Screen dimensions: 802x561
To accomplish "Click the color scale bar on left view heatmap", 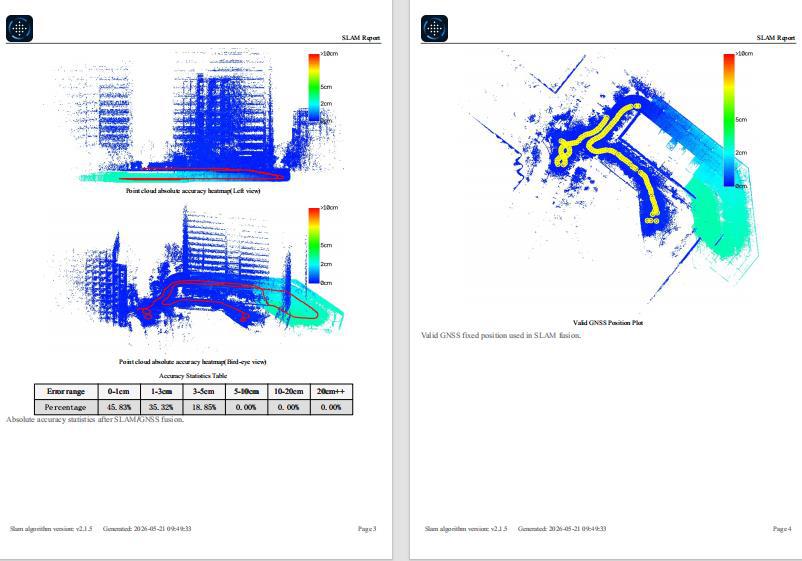I will (314, 87).
